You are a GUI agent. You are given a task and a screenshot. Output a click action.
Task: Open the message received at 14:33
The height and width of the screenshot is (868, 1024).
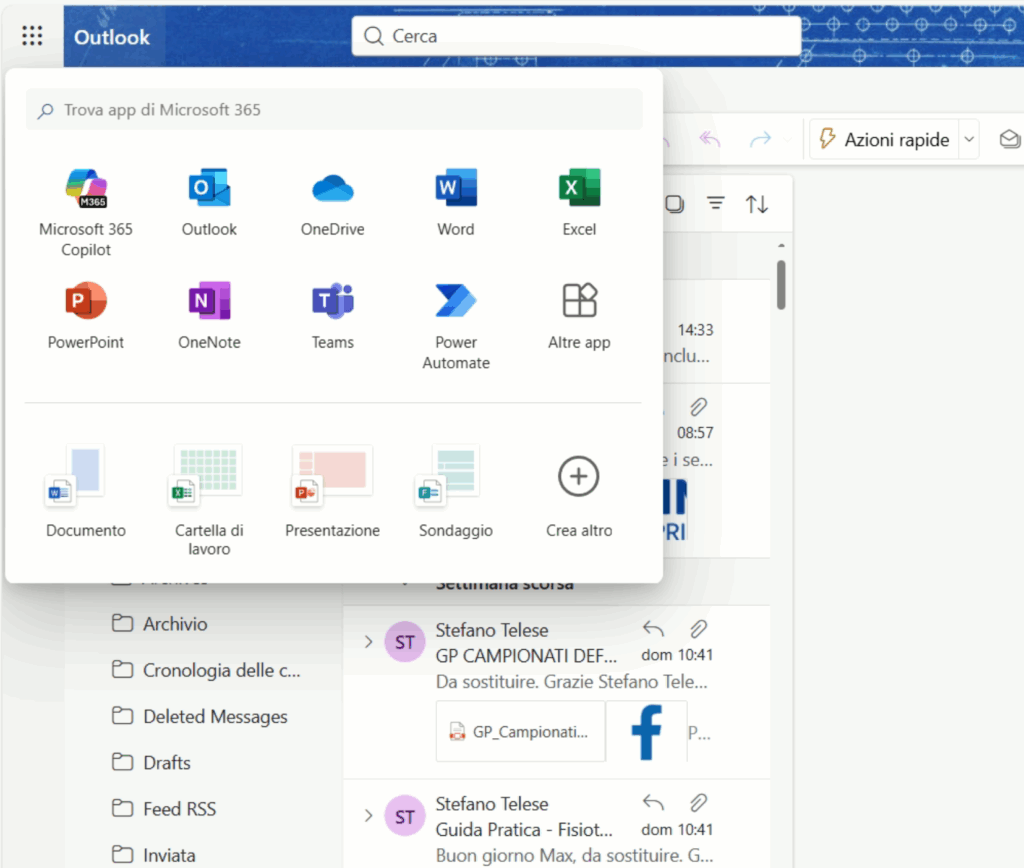717,332
